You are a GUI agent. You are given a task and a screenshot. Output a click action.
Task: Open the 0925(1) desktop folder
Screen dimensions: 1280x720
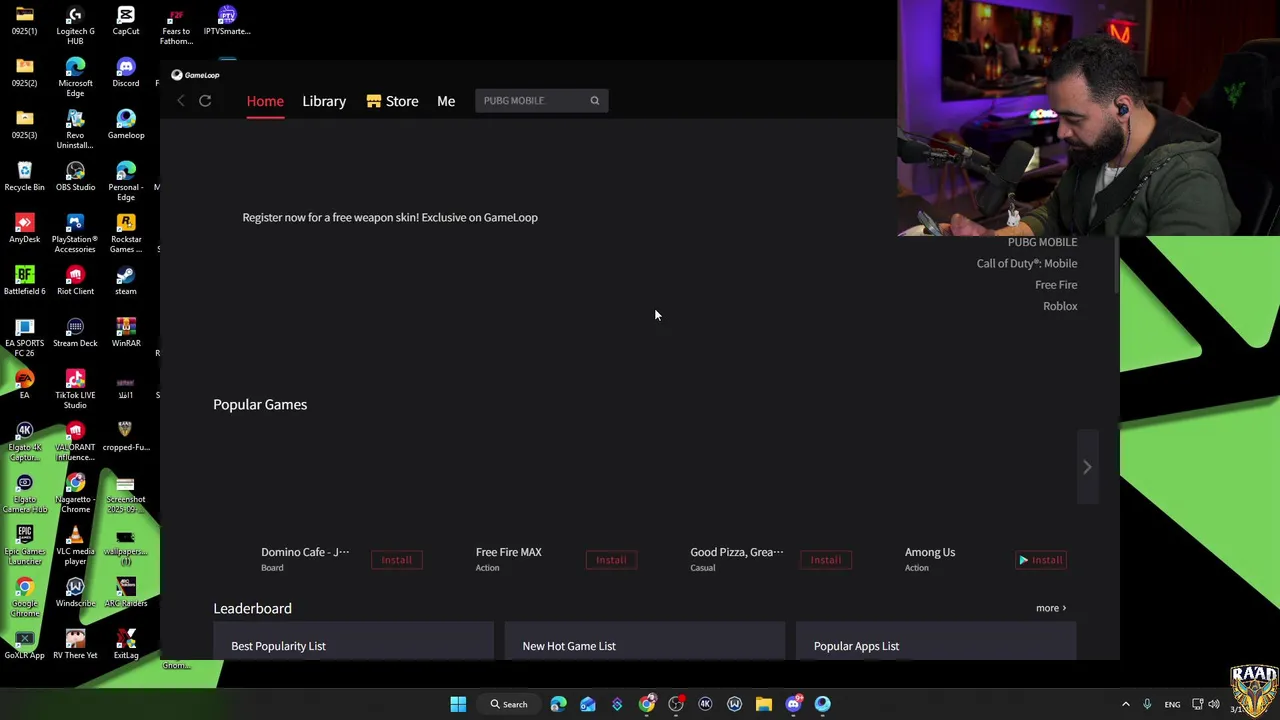[25, 21]
